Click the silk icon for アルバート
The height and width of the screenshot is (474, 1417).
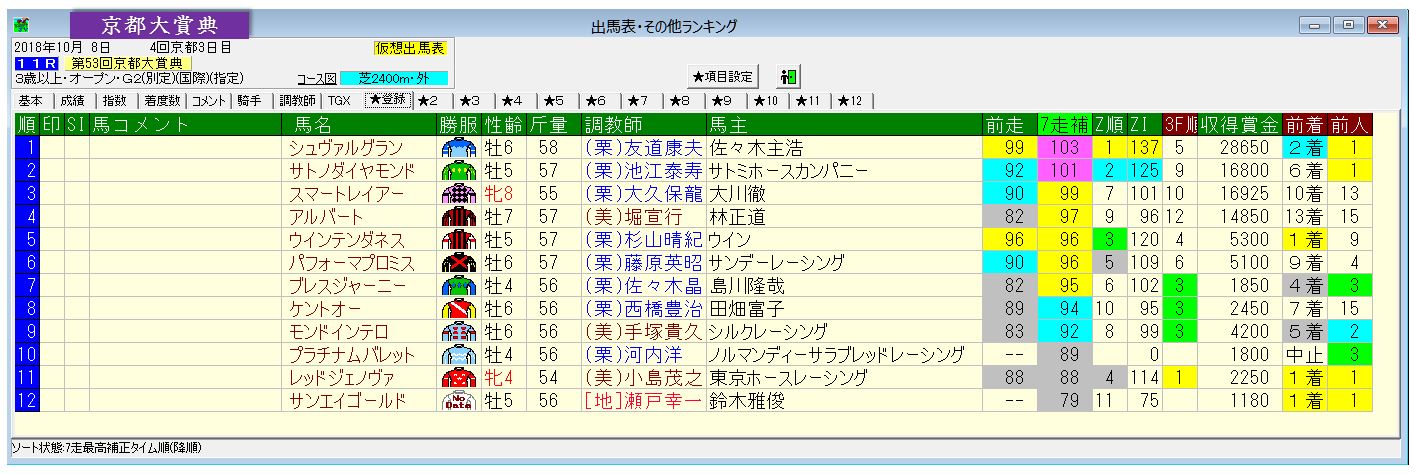[x=459, y=216]
